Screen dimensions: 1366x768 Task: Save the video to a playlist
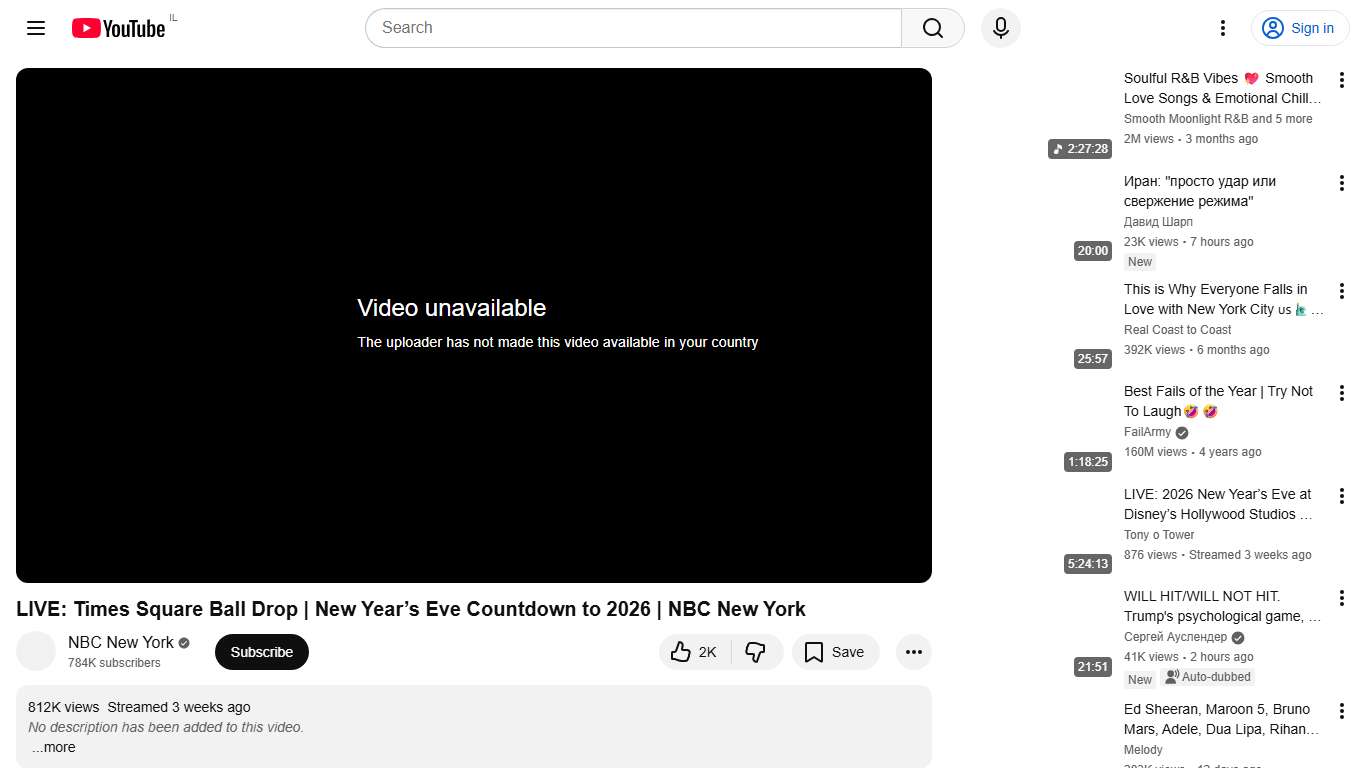(x=835, y=651)
